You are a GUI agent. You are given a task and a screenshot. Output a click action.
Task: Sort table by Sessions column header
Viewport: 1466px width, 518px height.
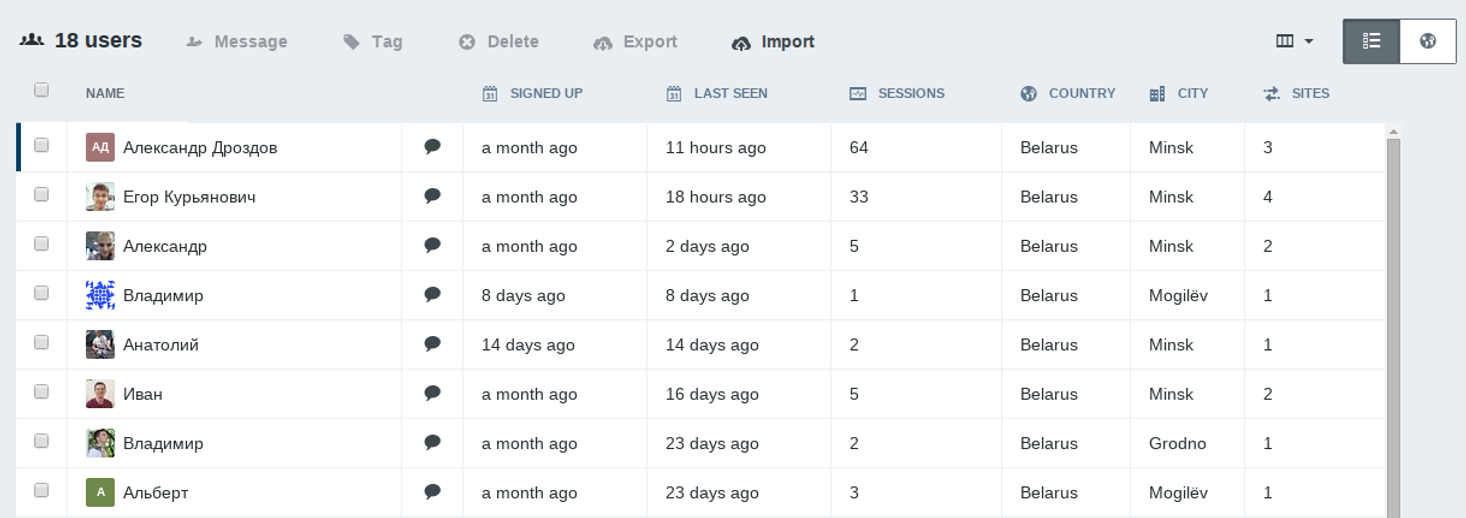click(x=910, y=93)
